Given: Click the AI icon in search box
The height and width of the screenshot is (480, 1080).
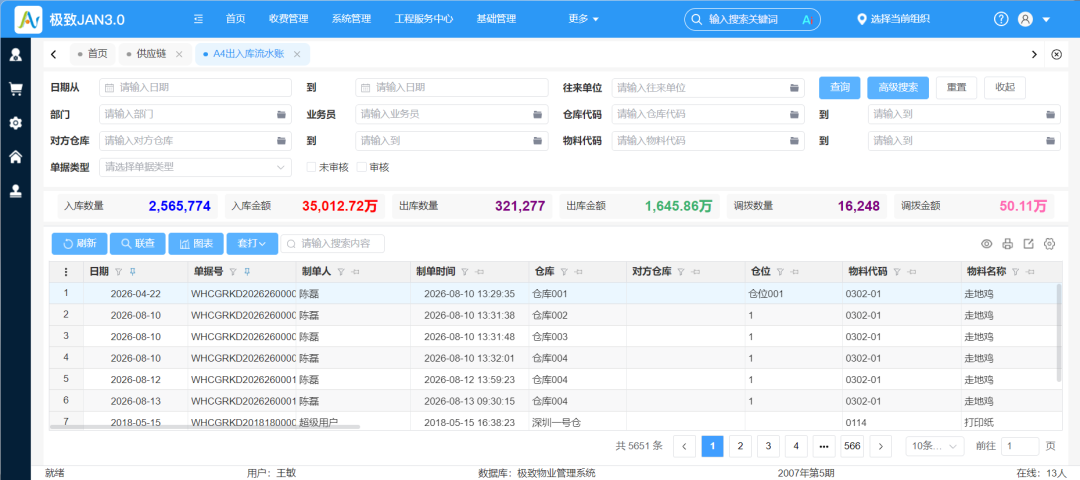Looking at the screenshot, I should [x=807, y=19].
